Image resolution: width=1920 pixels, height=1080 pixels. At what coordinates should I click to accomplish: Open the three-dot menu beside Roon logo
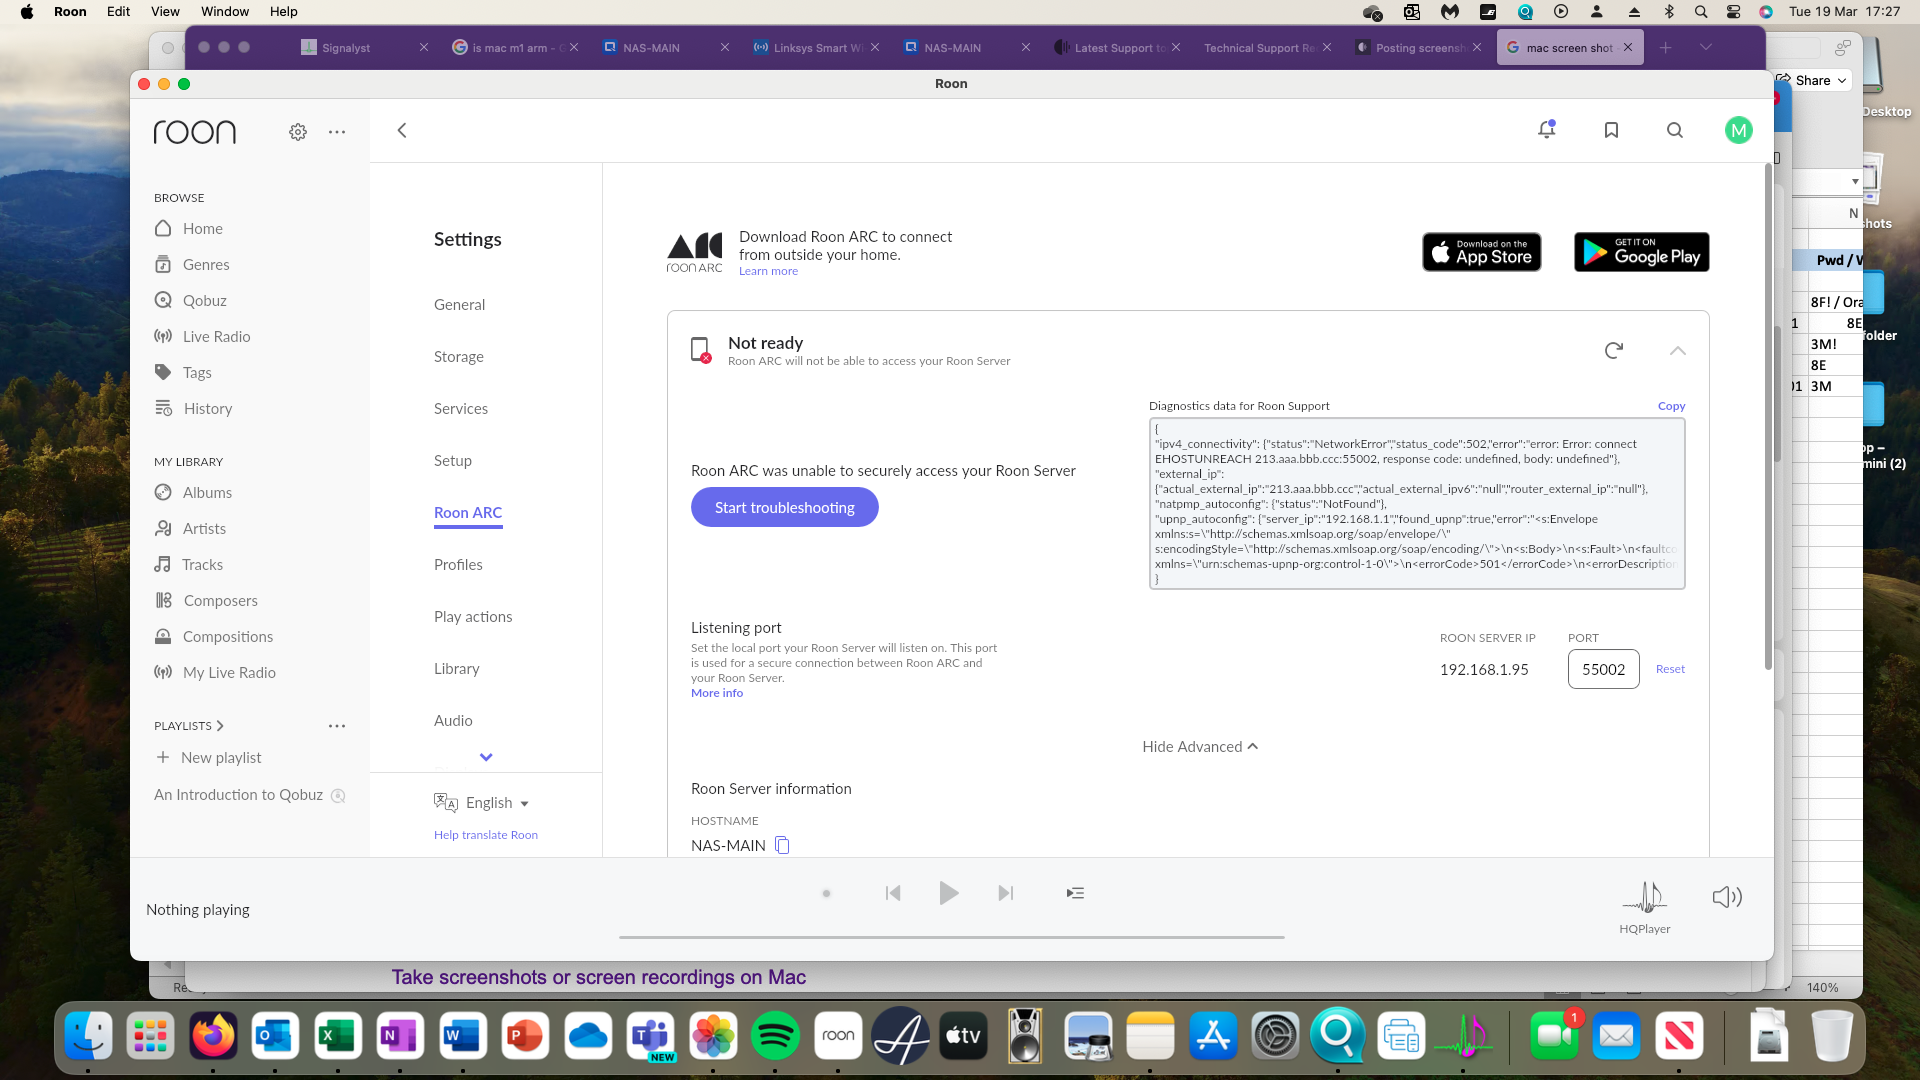(x=337, y=132)
